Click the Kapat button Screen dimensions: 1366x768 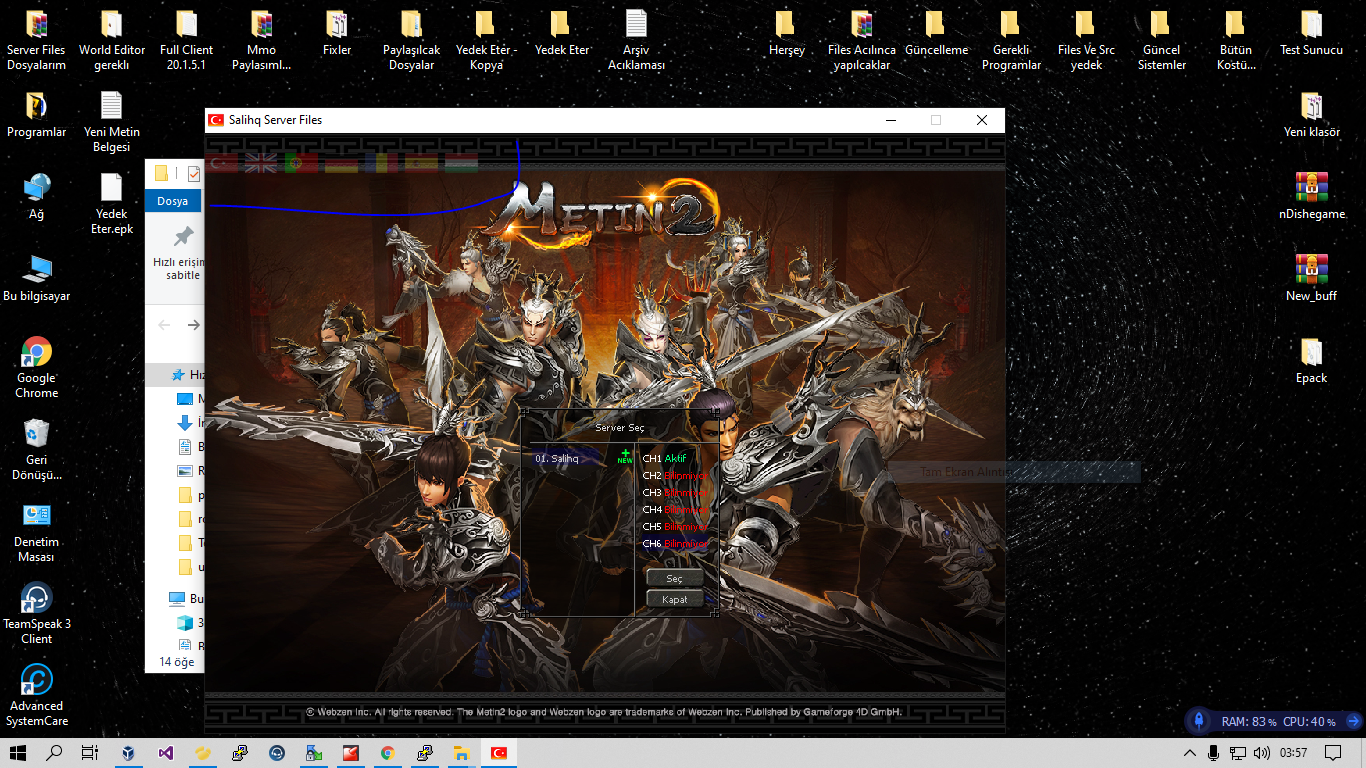point(675,599)
